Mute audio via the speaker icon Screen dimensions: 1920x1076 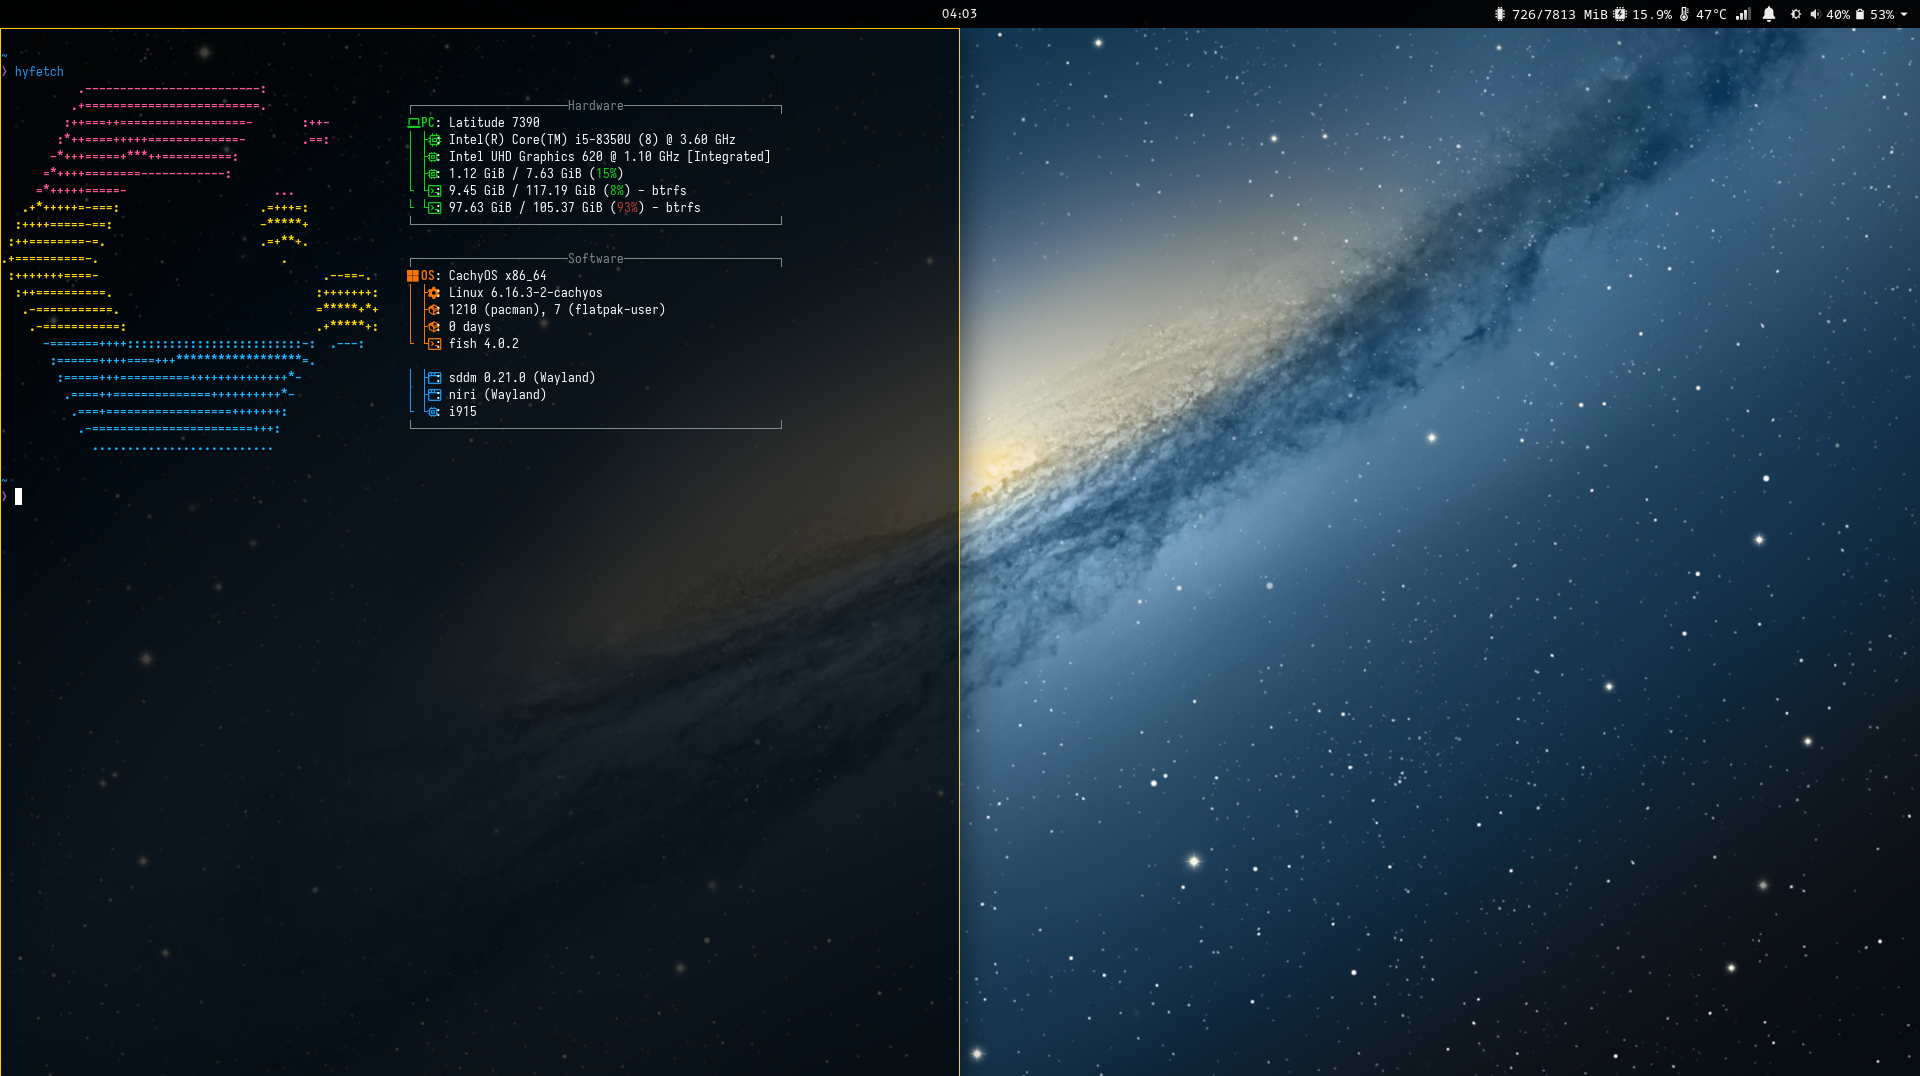[1814, 14]
